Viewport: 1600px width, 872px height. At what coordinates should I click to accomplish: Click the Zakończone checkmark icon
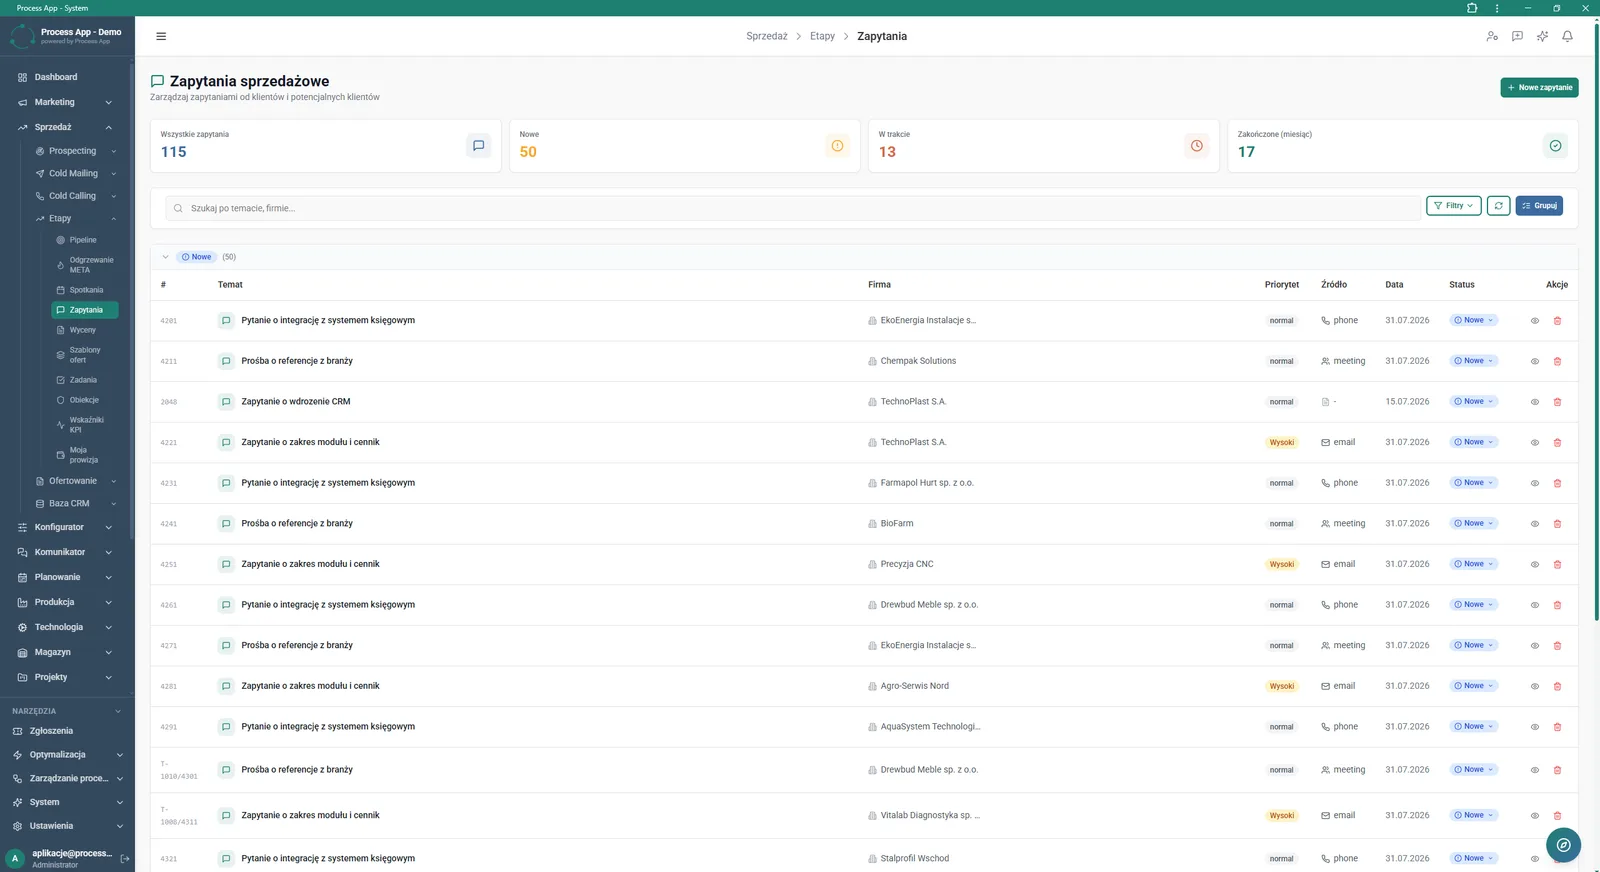click(1555, 146)
